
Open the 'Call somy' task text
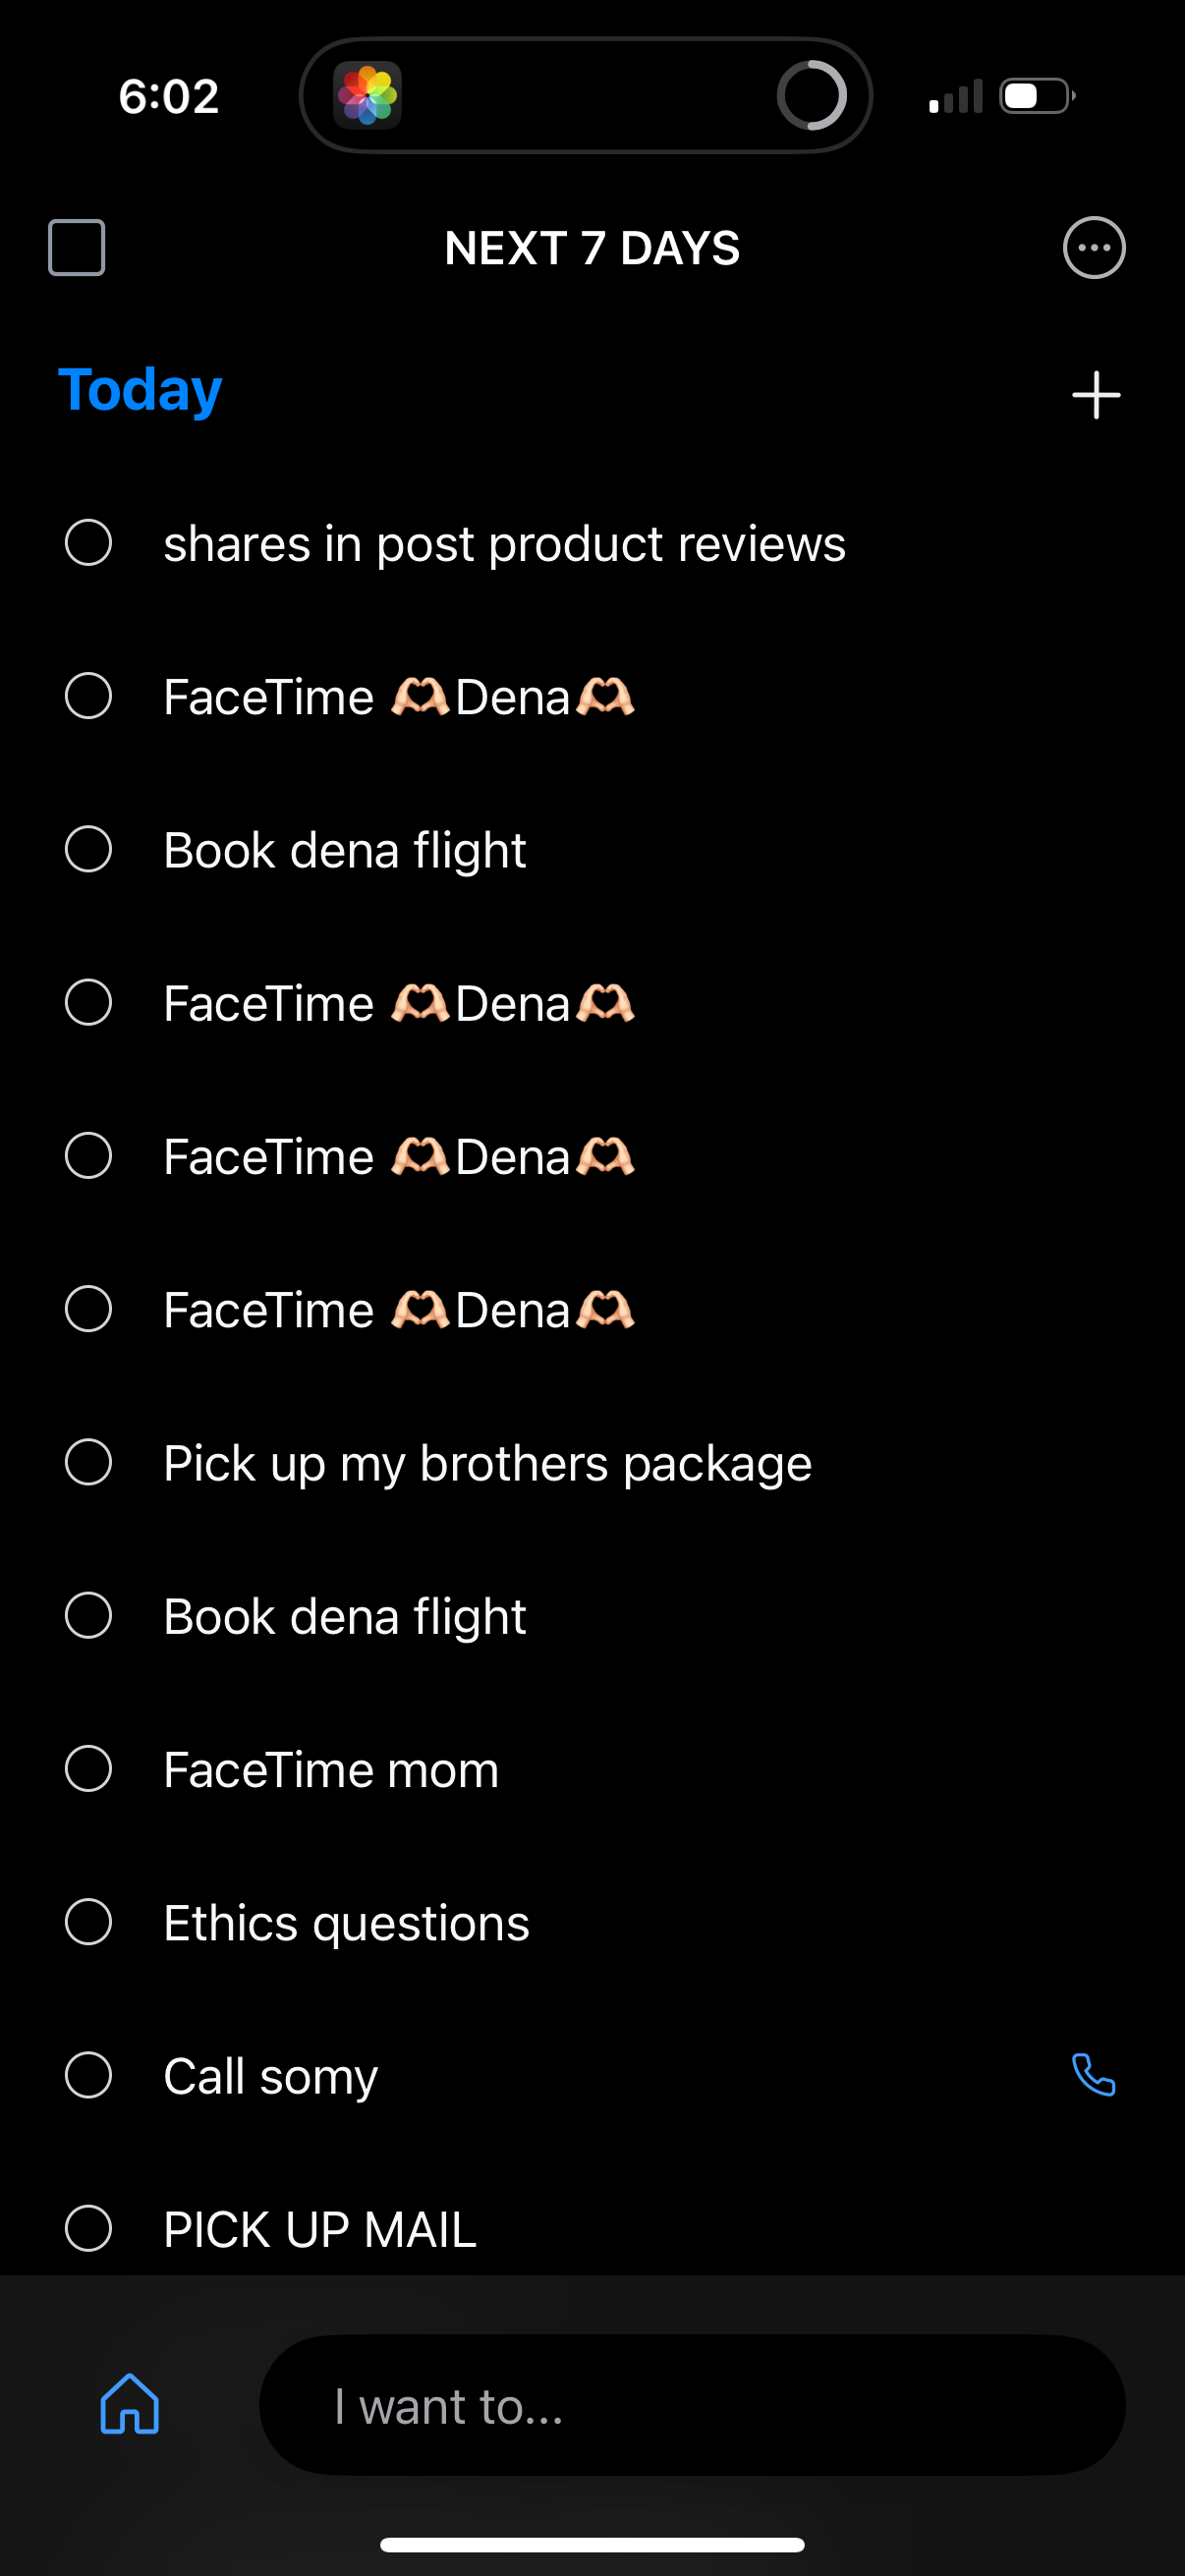[270, 2076]
